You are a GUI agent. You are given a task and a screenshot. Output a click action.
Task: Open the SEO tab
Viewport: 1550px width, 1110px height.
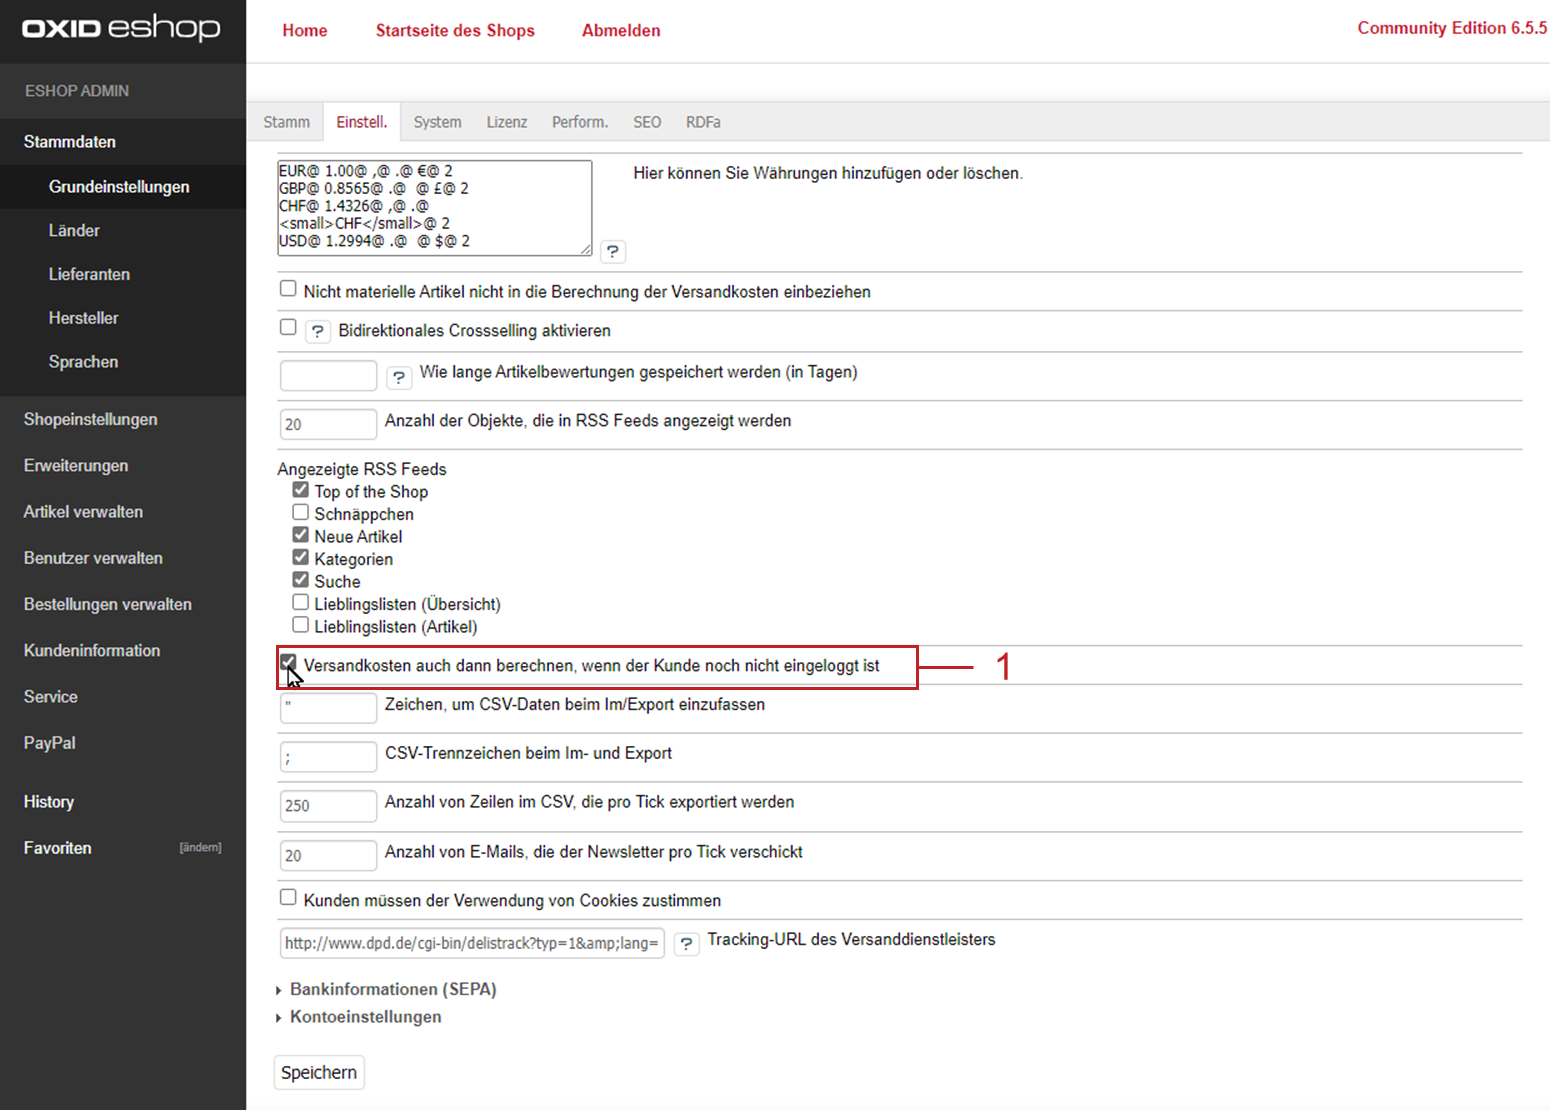tap(646, 122)
